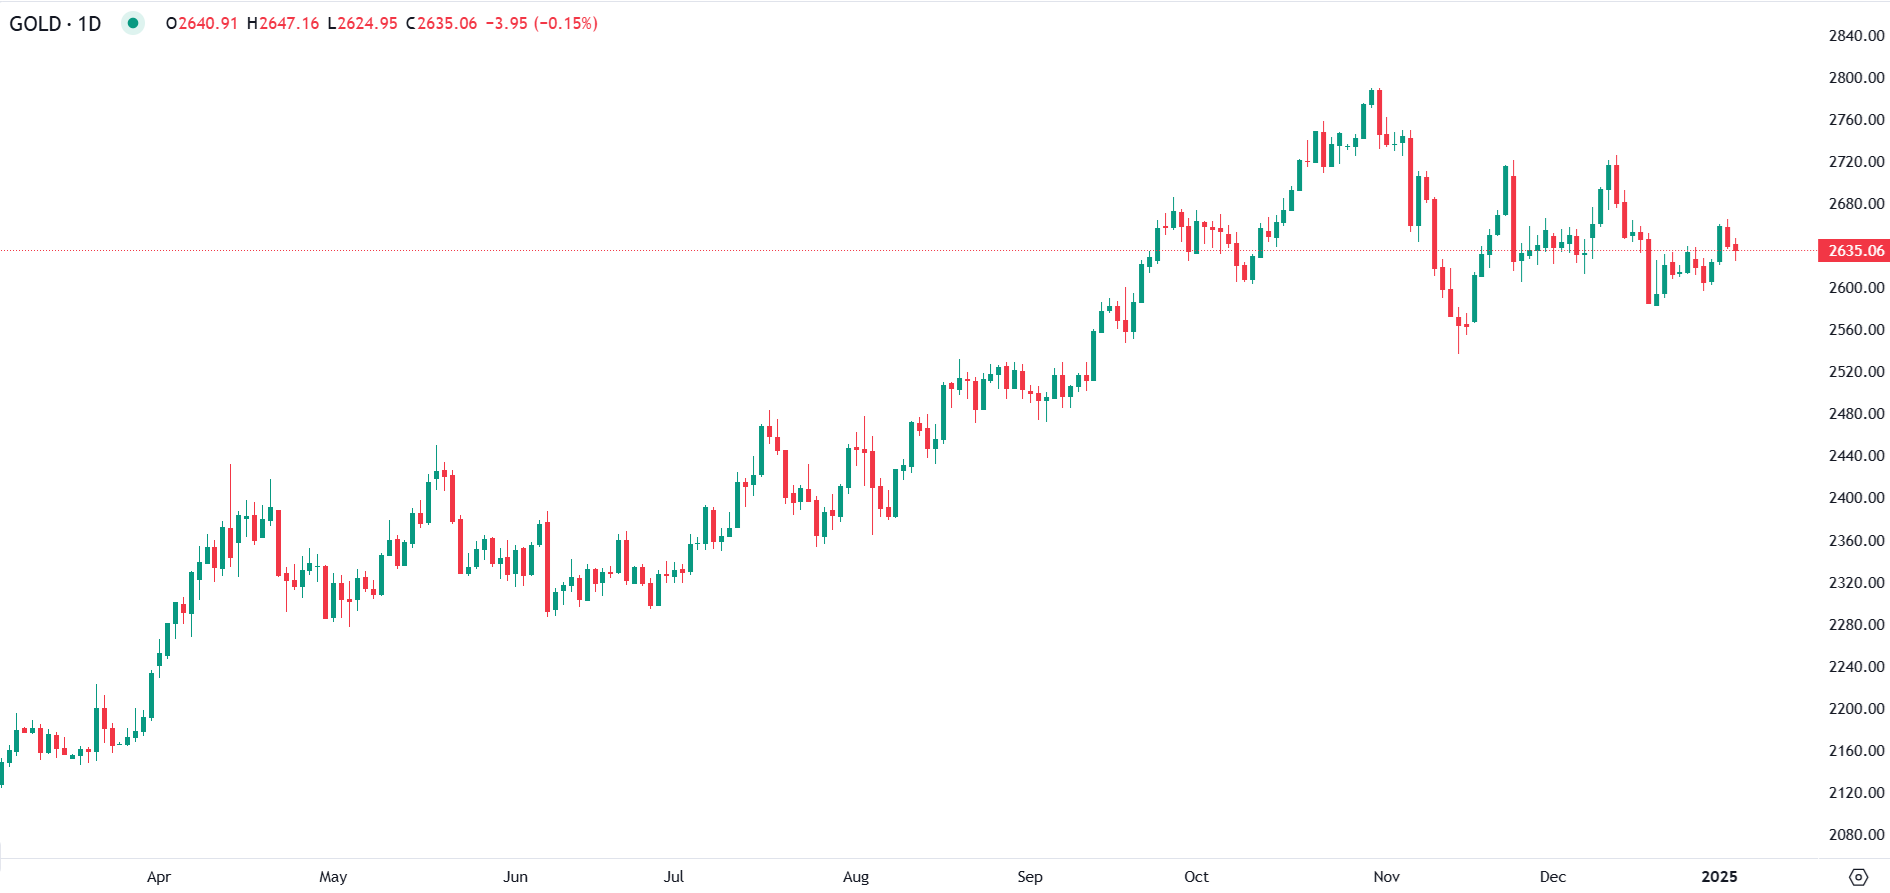
Task: Click the green market status indicator
Action: coord(133,23)
